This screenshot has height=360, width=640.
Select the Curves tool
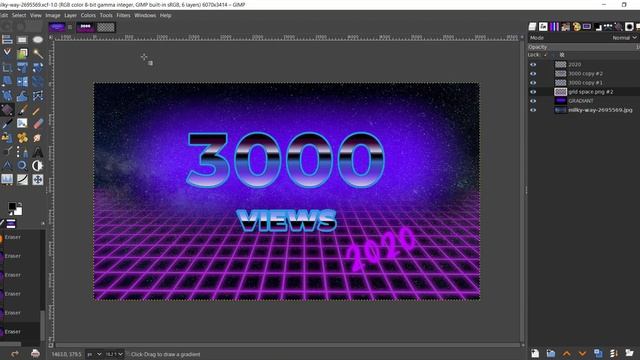[x=22, y=180]
